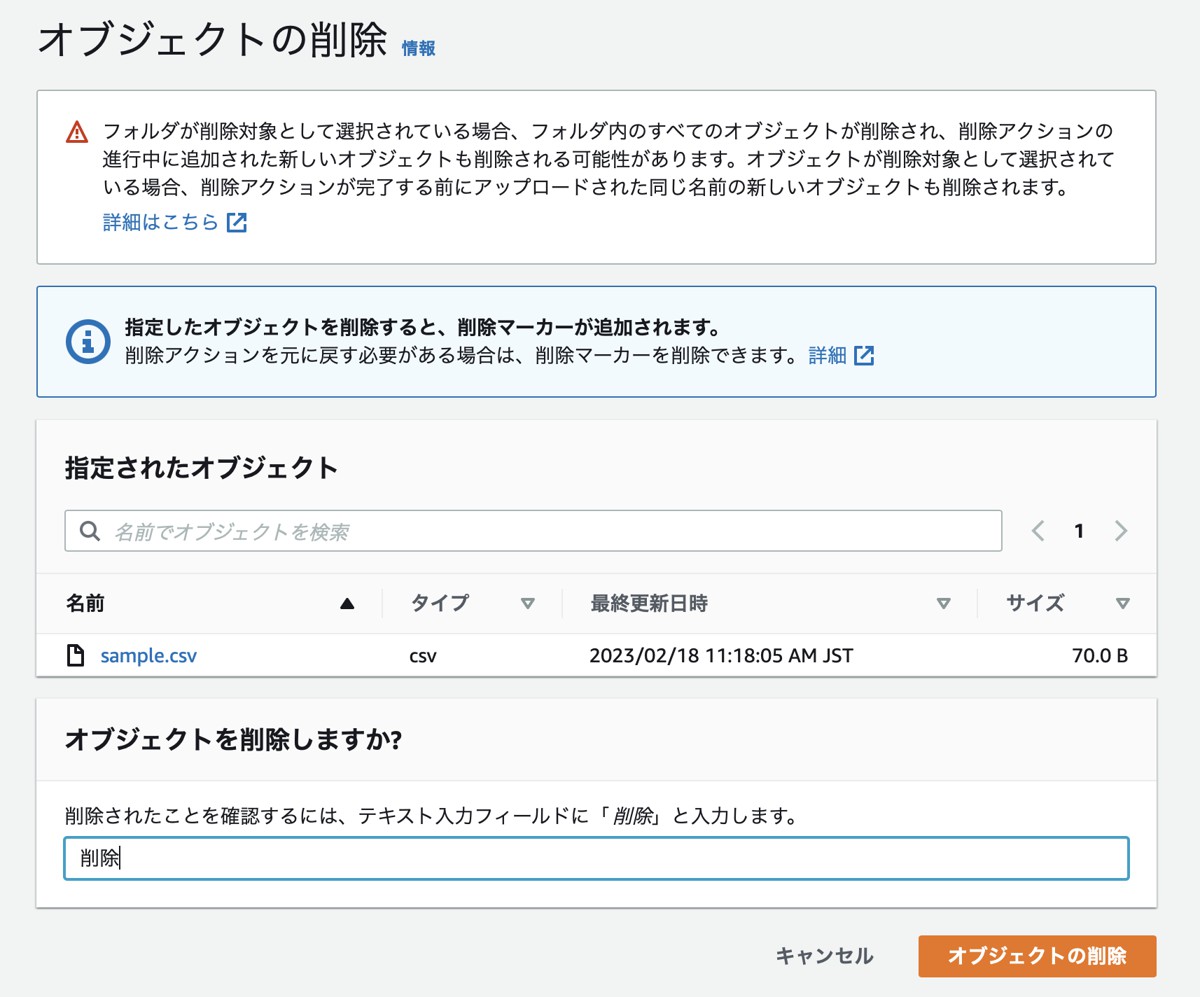Click the left pagination chevron
Viewport: 1200px width, 997px height.
1037,531
